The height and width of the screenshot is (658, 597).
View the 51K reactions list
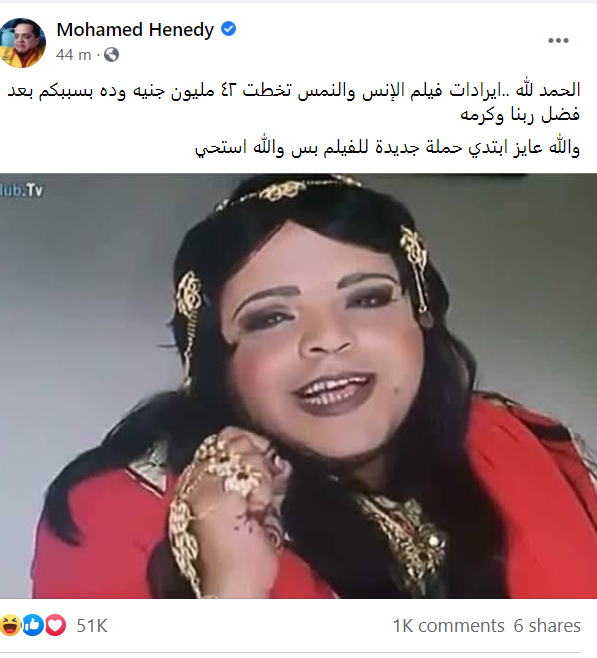92,625
